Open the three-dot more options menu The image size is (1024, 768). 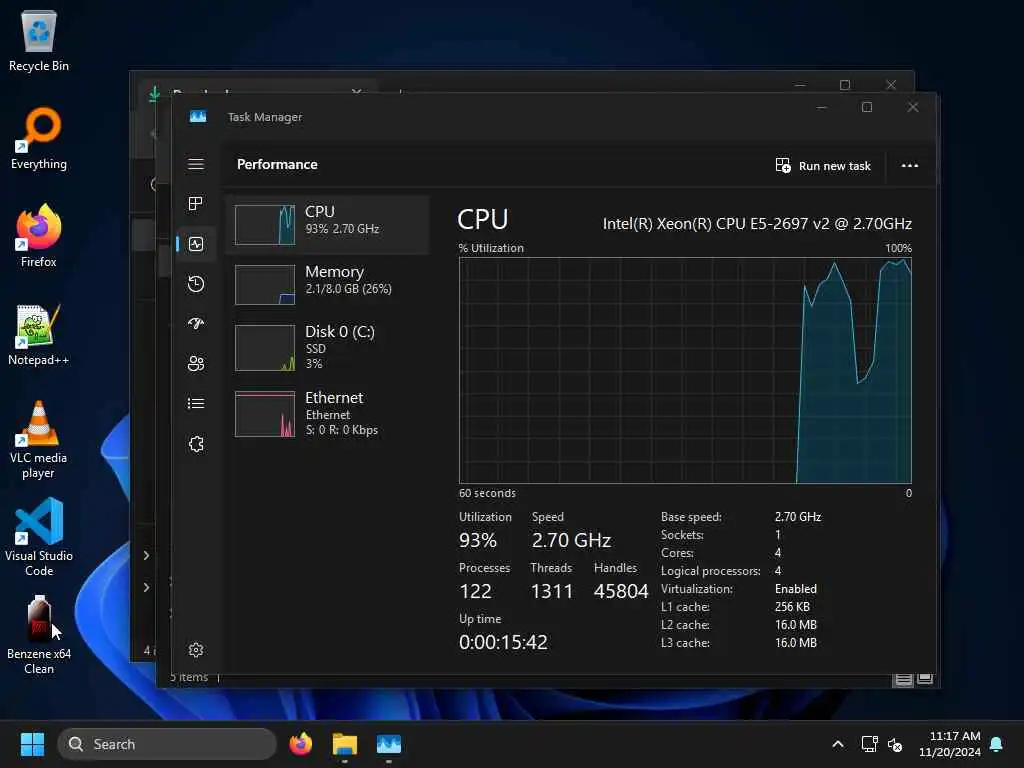pos(910,166)
